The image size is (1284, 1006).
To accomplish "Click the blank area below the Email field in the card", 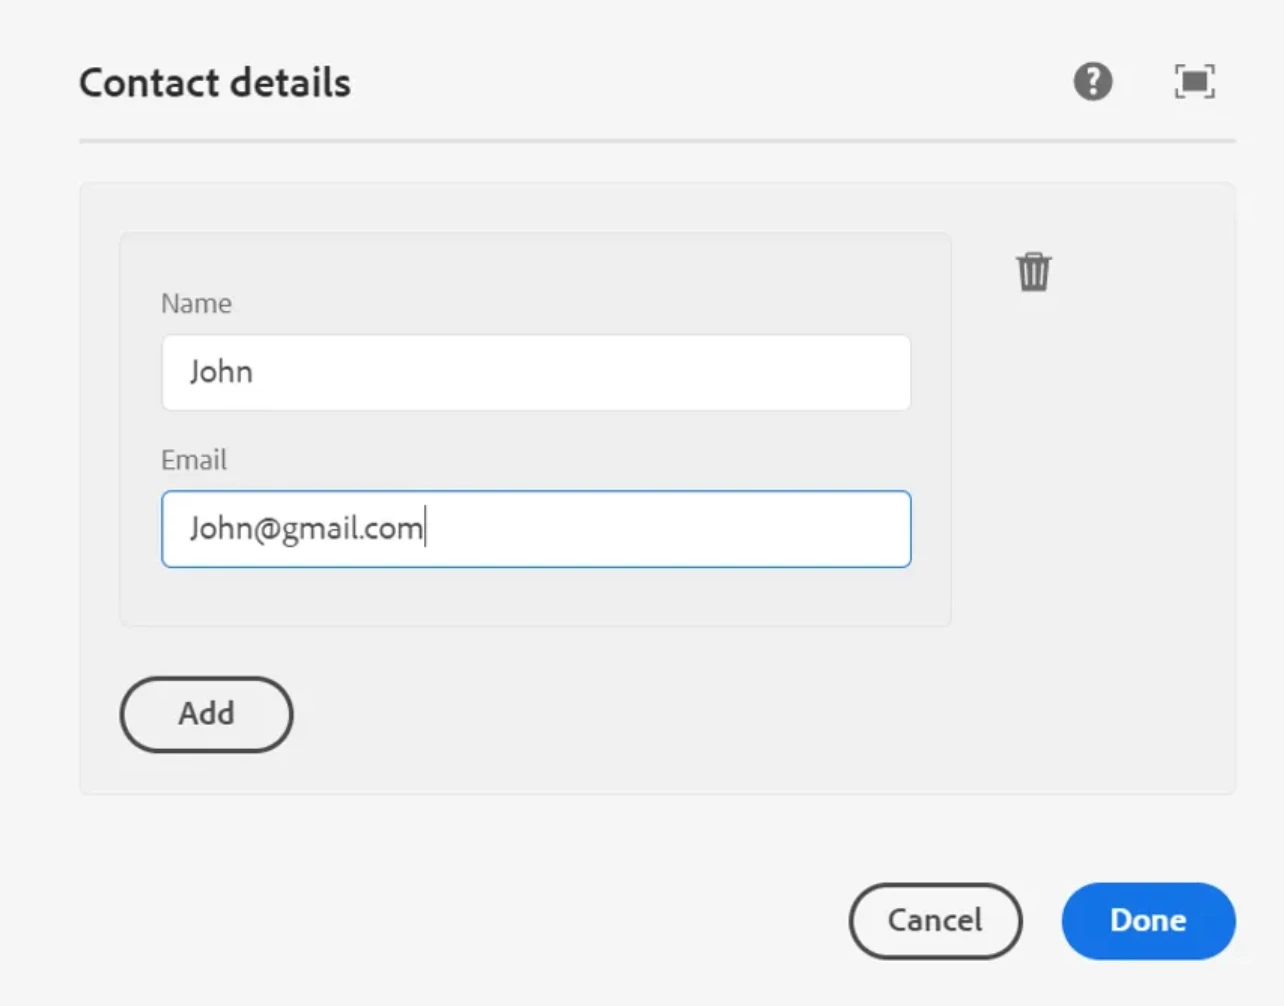I will click(x=536, y=597).
